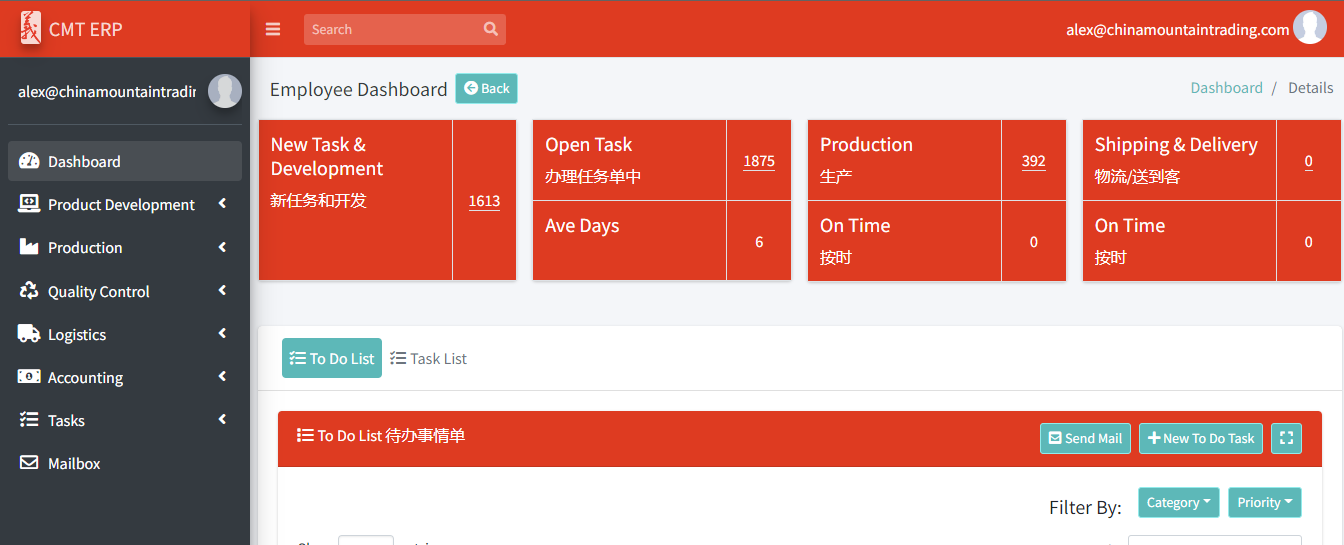Click New To Do Task button
1344x545 pixels.
coord(1201,438)
